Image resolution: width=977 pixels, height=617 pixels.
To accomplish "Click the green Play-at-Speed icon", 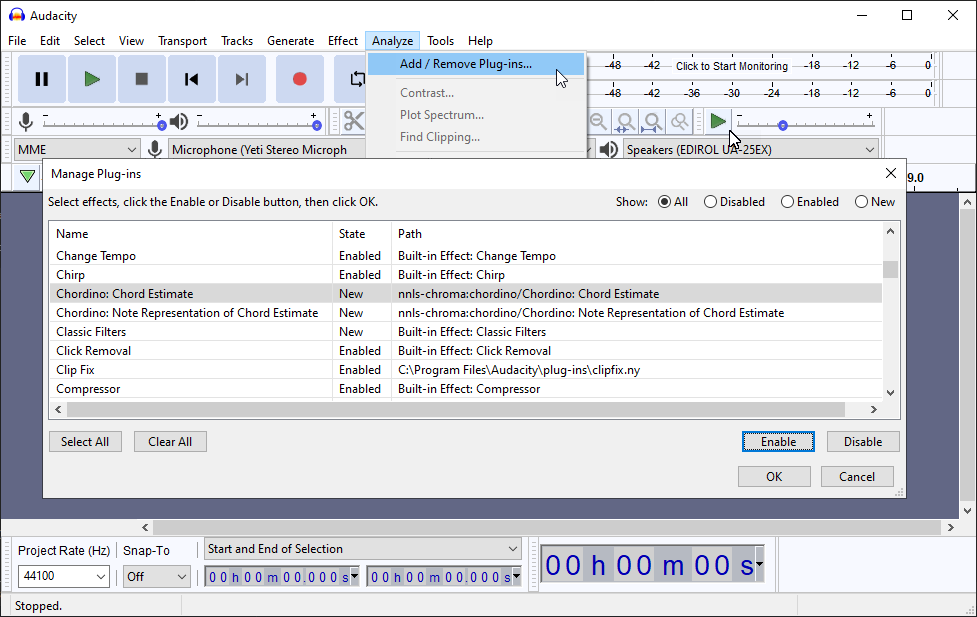I will click(x=717, y=120).
